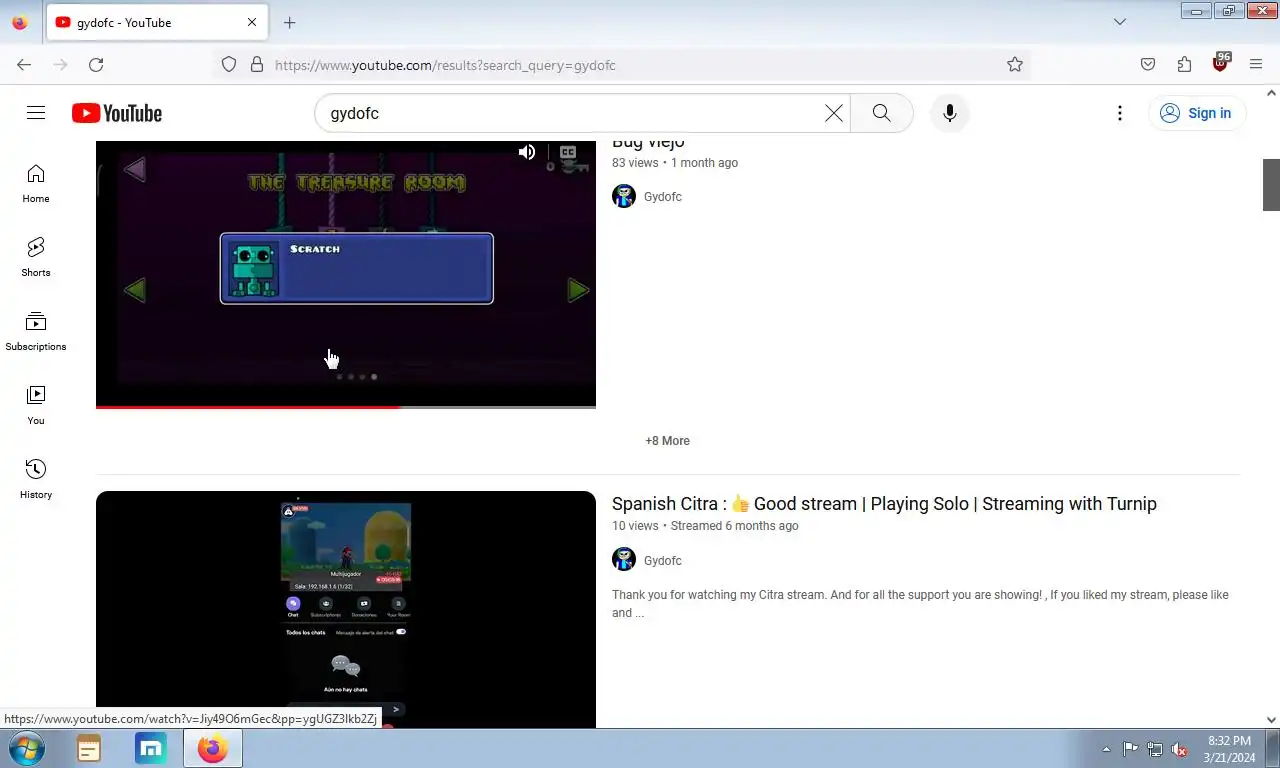Screen dimensions: 1280x768
Task: Go back in Firefox
Action: tap(24, 65)
